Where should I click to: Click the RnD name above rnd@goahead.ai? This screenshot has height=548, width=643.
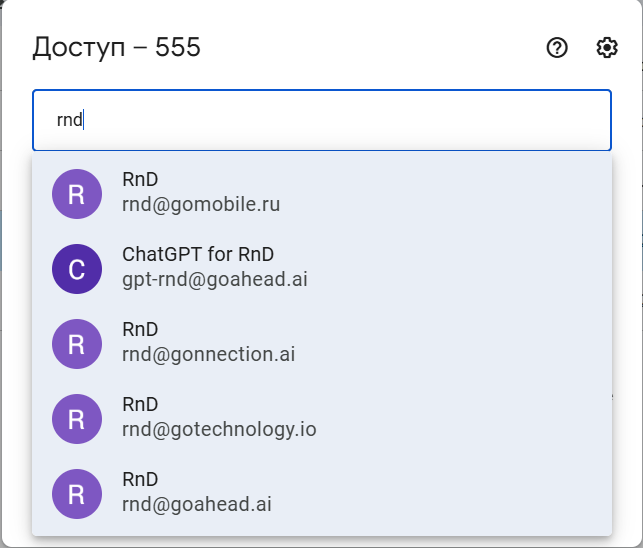(x=140, y=480)
